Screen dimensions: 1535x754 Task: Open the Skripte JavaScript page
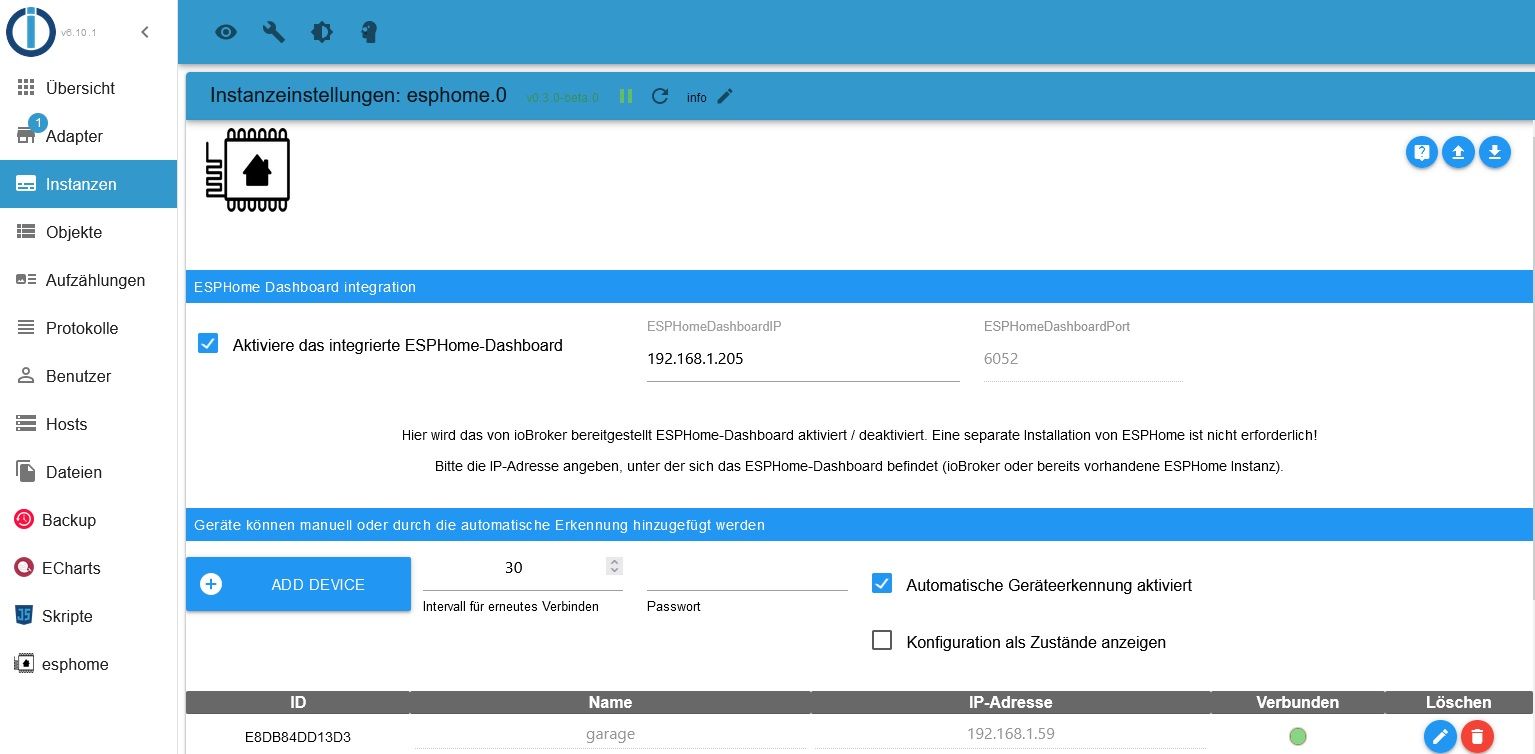(88, 616)
